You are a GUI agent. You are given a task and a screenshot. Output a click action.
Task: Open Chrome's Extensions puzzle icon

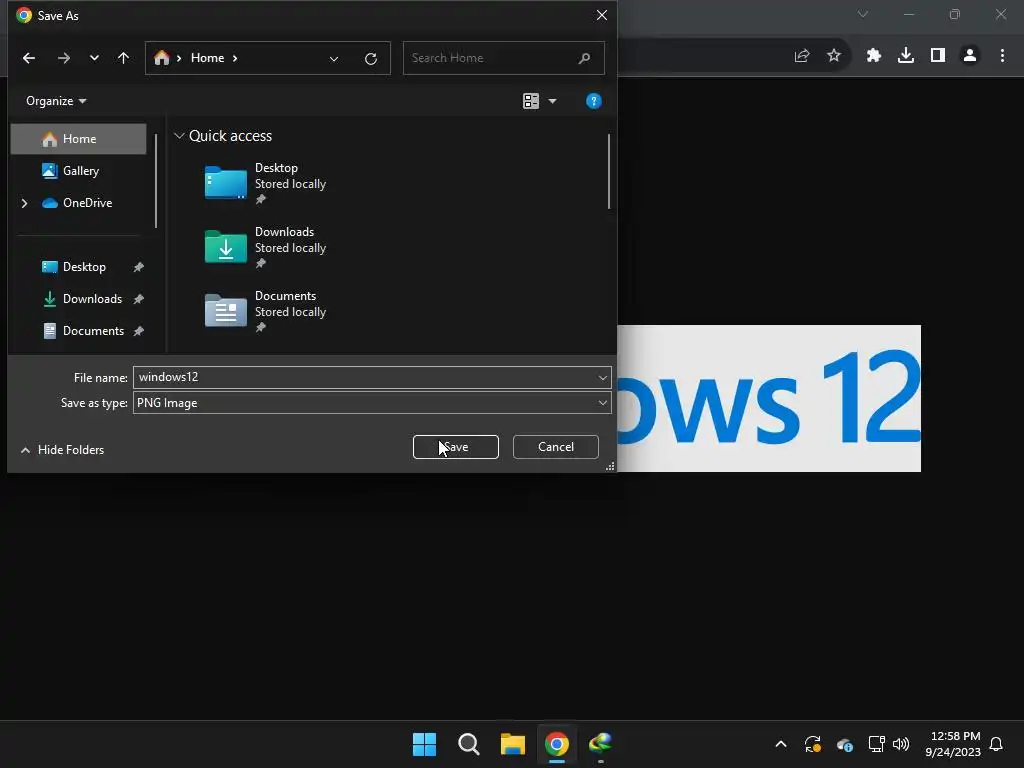click(874, 56)
